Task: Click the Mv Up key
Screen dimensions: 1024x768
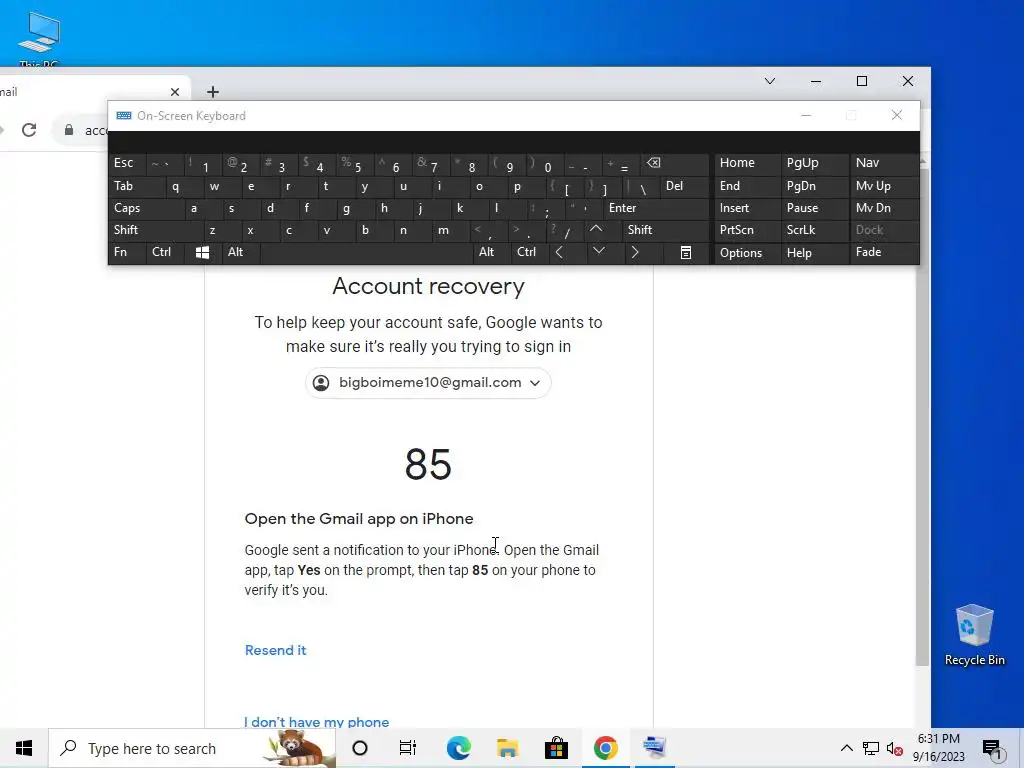Action: 884,186
